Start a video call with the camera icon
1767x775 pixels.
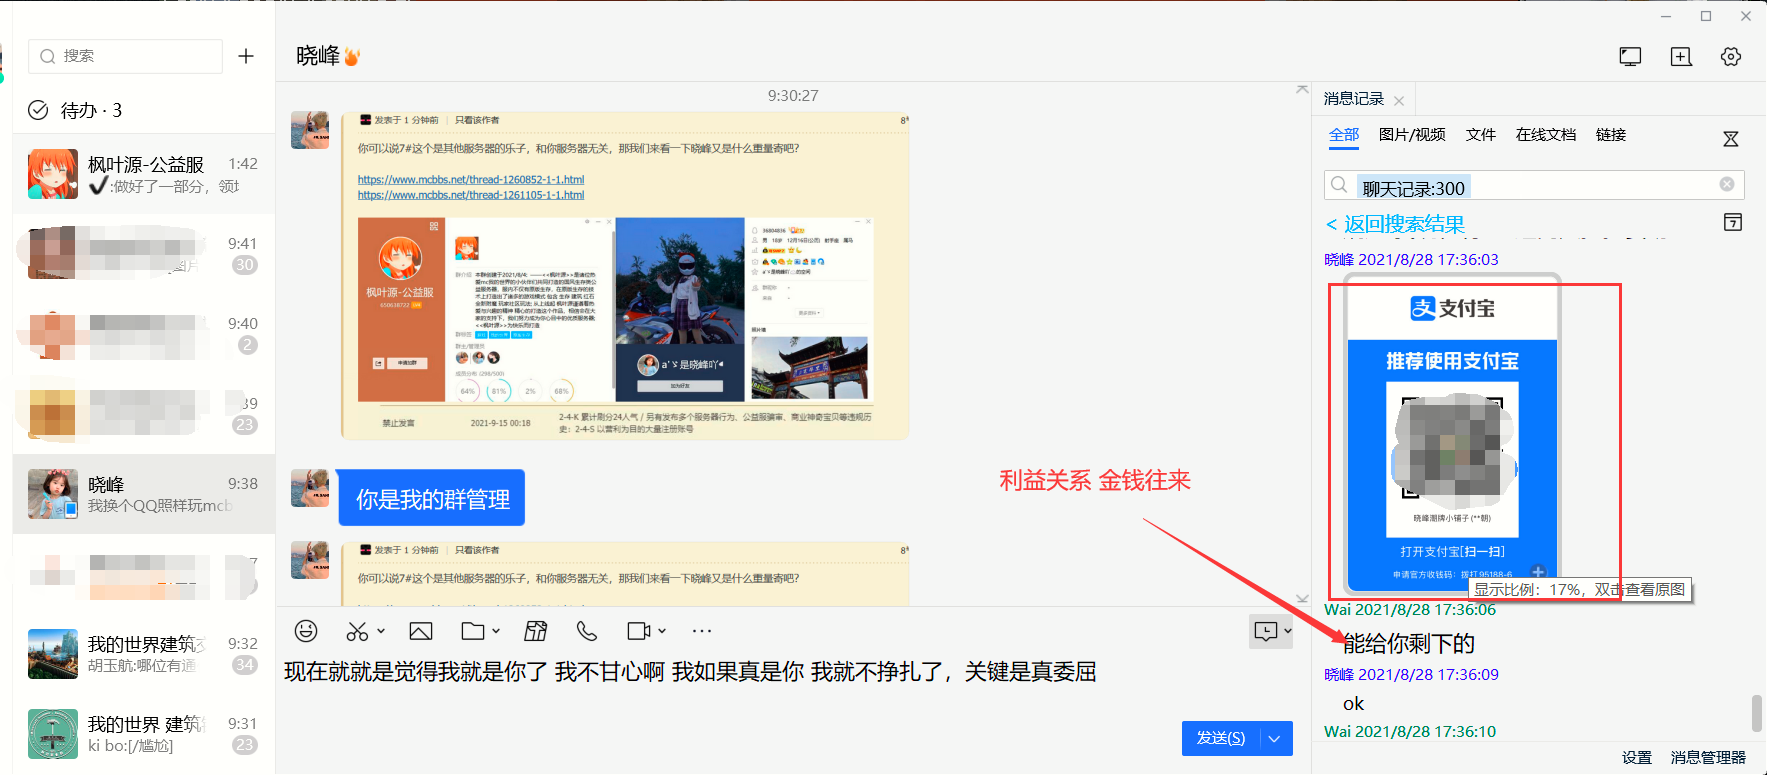click(x=639, y=631)
